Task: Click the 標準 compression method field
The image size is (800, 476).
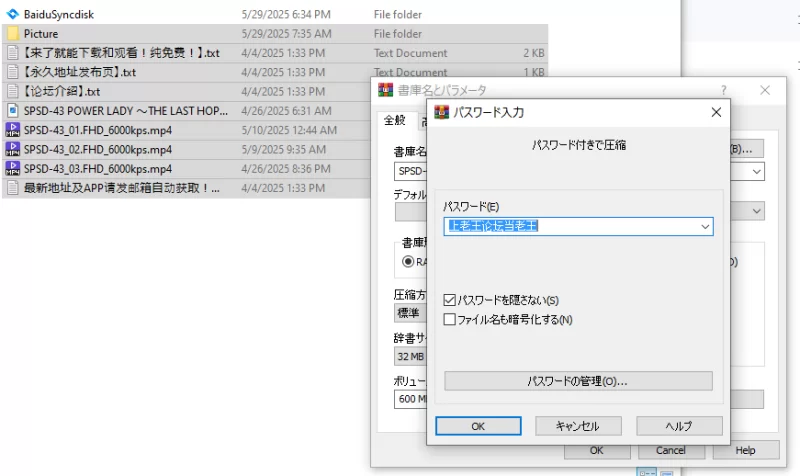Action: 411,313
